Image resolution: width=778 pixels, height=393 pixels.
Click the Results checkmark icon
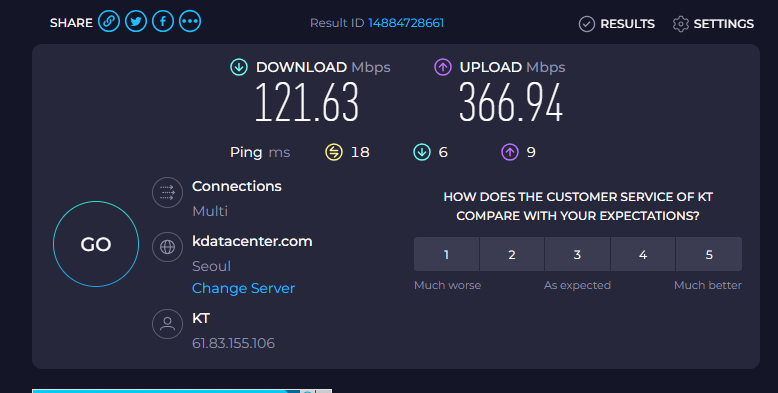tap(586, 24)
